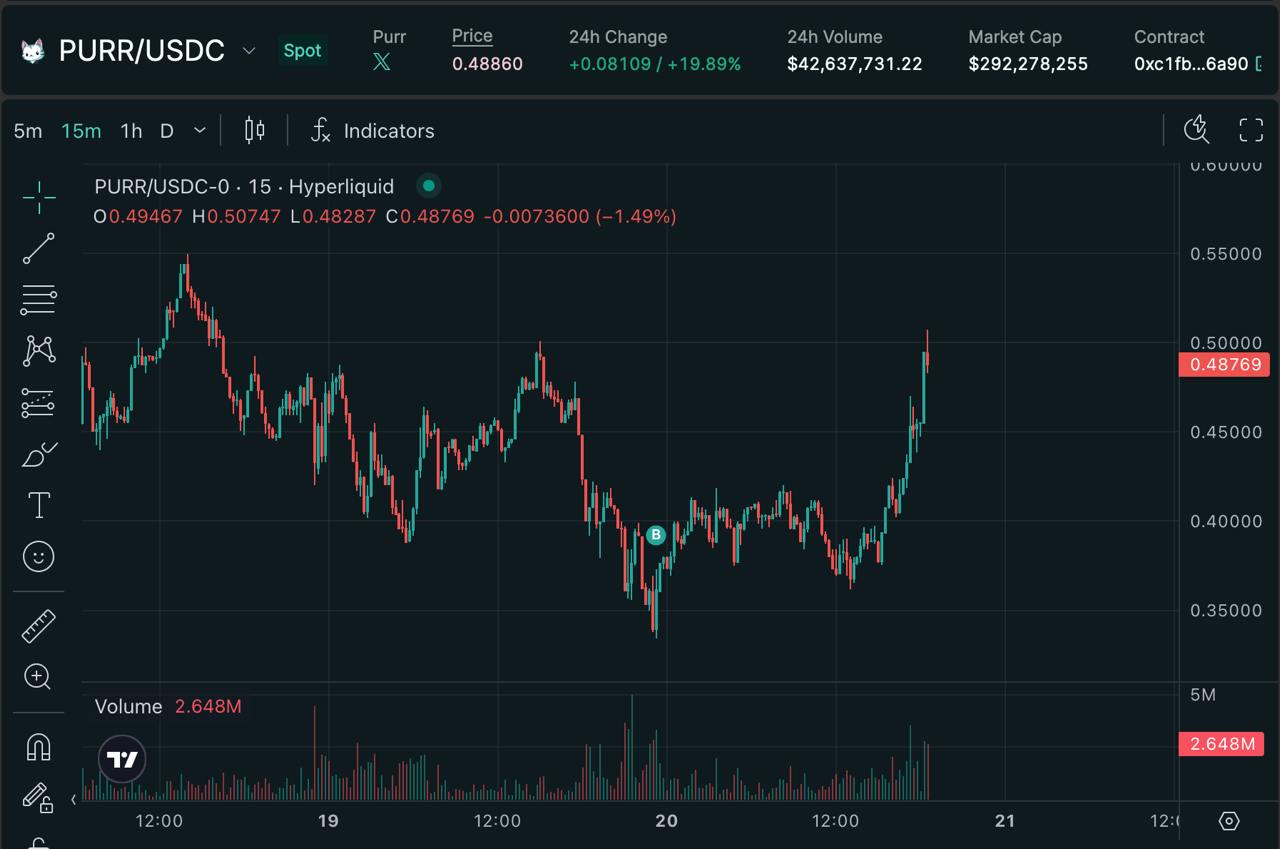The height and width of the screenshot is (849, 1280).
Task: Activate the zoom in tool
Action: (38, 677)
